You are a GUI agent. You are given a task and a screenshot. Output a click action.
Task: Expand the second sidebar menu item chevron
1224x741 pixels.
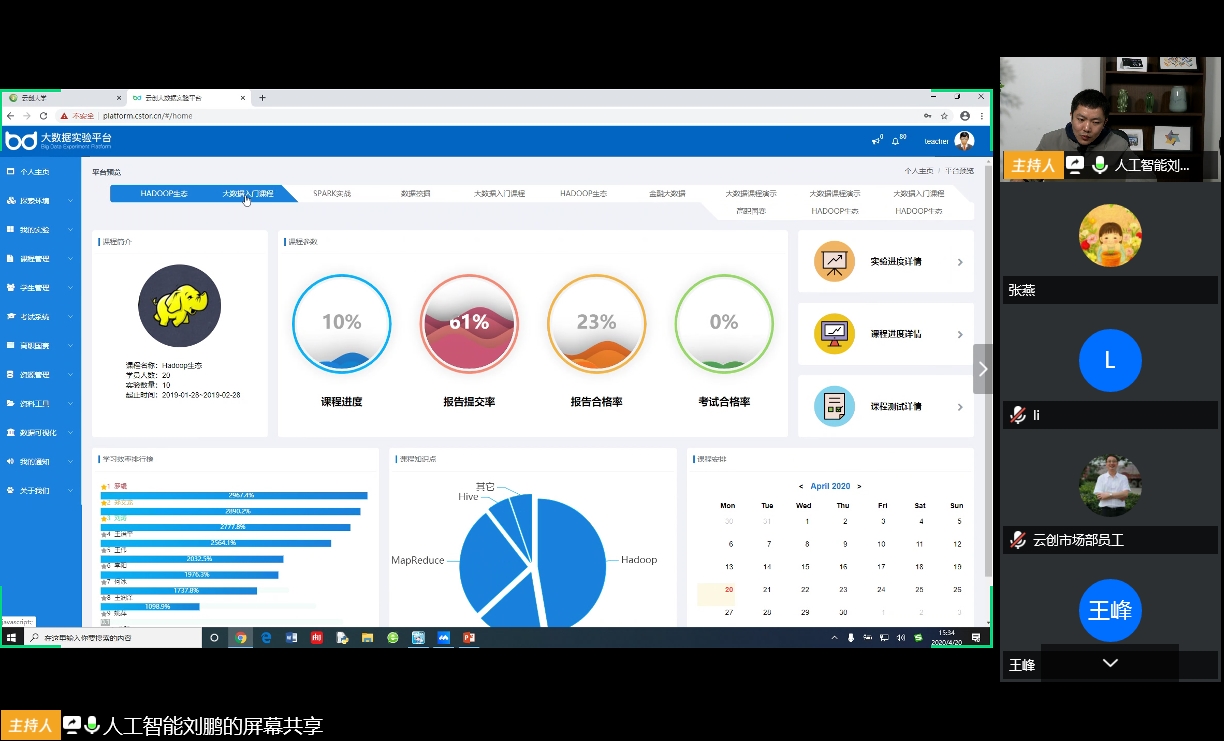coord(70,201)
